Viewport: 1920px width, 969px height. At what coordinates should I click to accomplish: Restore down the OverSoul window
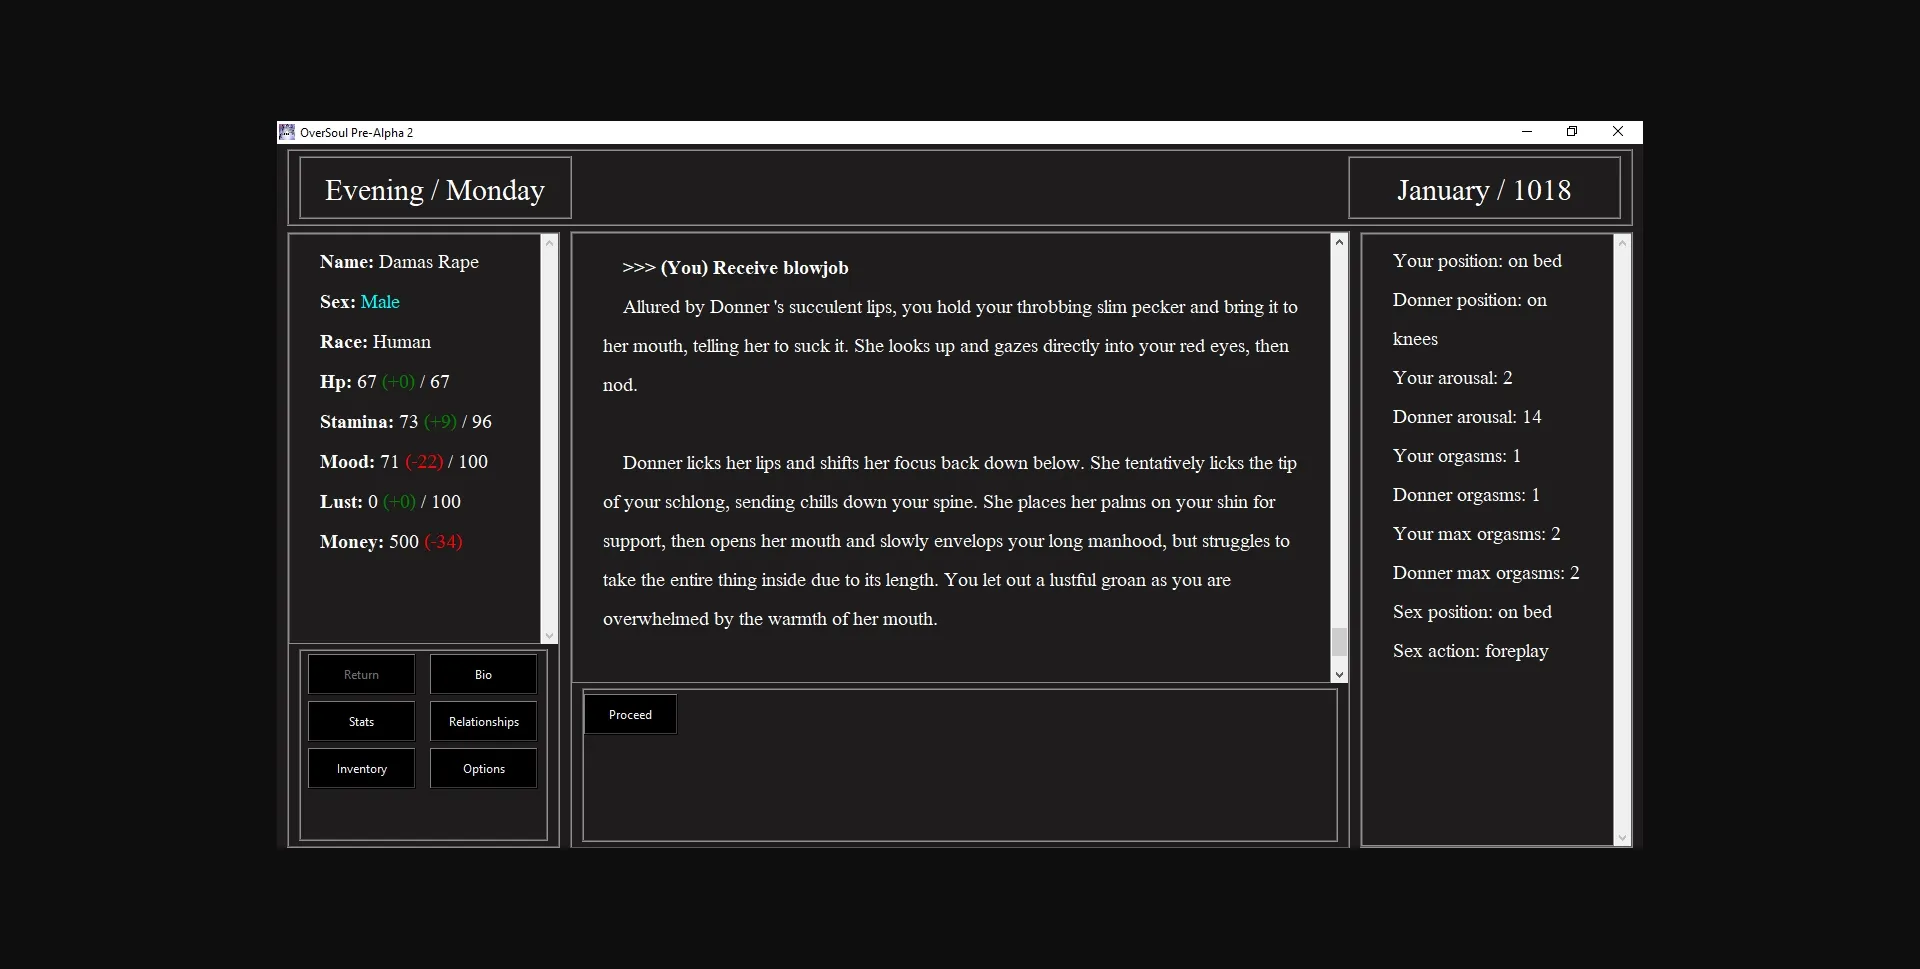1571,131
